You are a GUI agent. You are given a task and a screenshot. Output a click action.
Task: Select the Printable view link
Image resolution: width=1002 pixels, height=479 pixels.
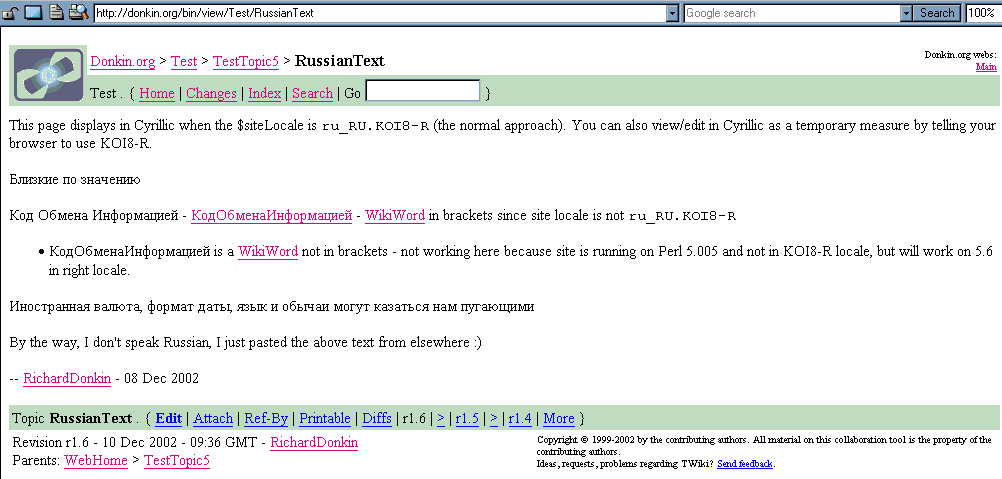325,418
